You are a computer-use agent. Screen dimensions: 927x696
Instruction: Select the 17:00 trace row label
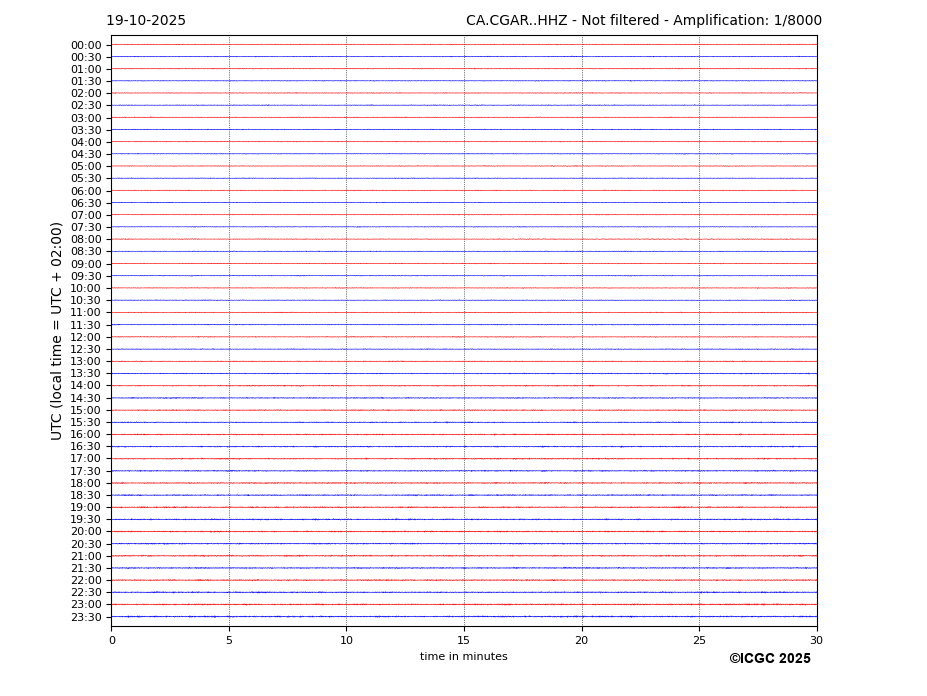coord(86,459)
